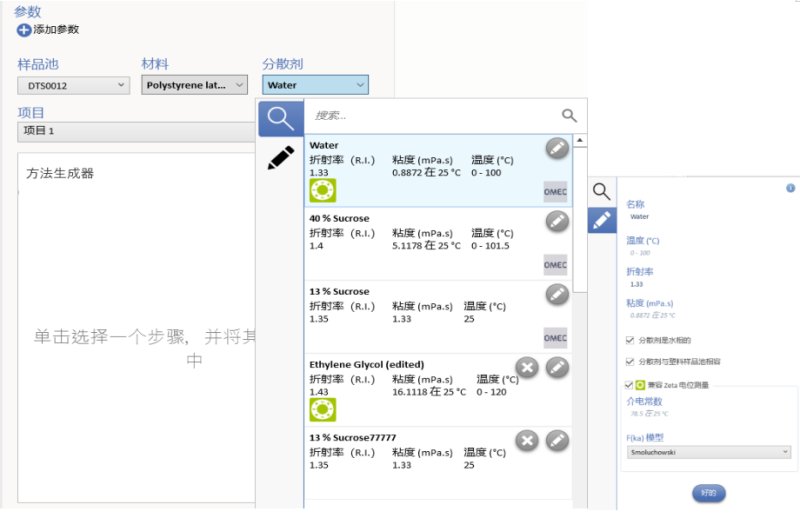Click the info icon in properties panel
The height and width of the screenshot is (518, 800).
tap(791, 188)
